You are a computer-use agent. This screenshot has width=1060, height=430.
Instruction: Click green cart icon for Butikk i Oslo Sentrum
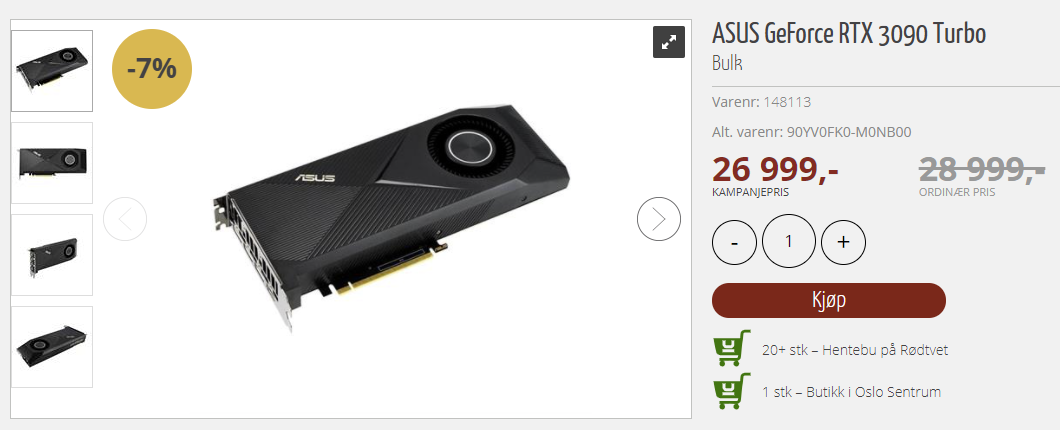[731, 391]
